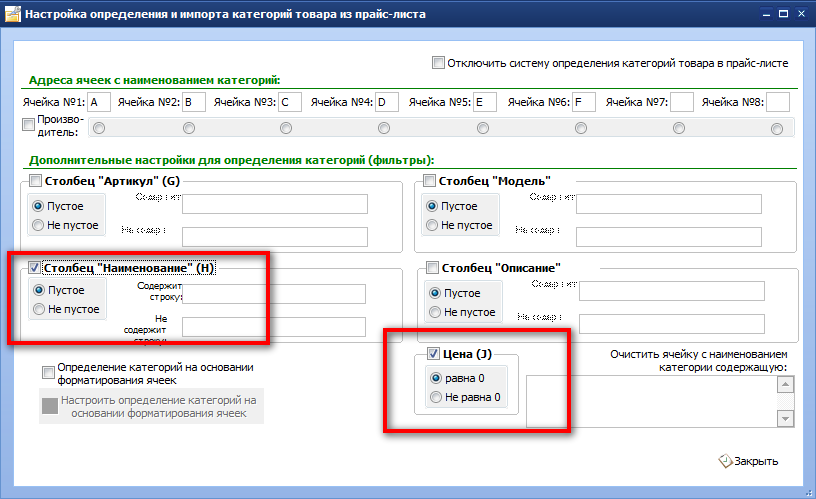Click Не содержит строку field of Наименование column

click(274, 327)
